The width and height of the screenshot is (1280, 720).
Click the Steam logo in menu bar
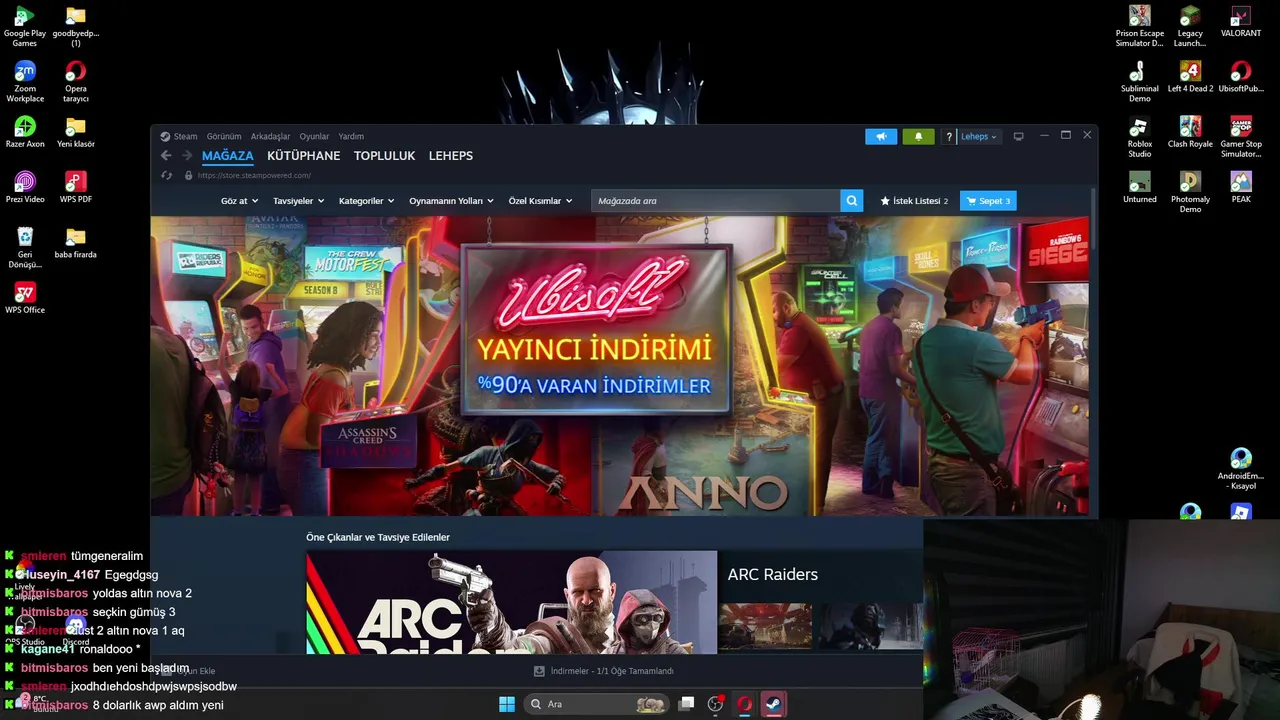(165, 136)
